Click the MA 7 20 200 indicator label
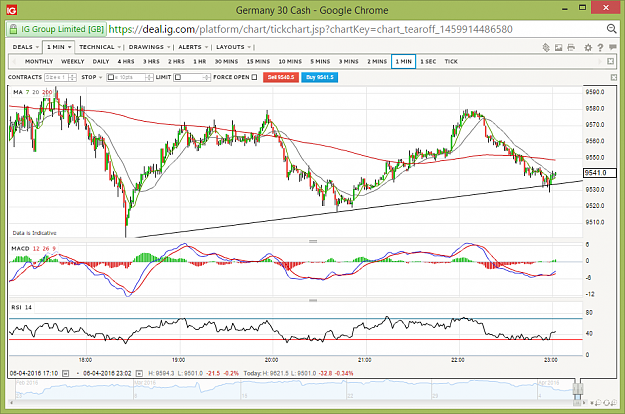625x414 pixels. (32, 92)
